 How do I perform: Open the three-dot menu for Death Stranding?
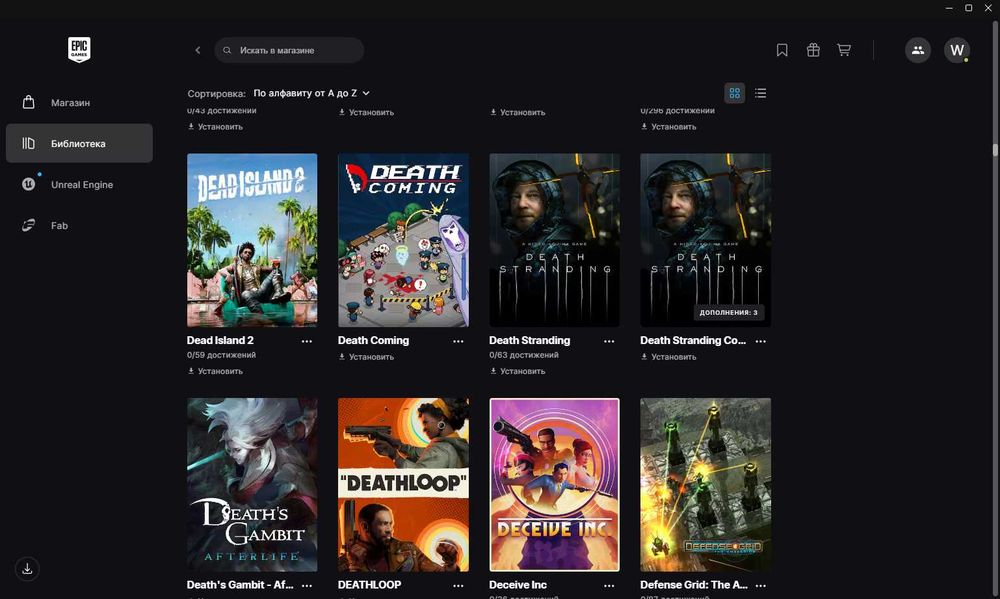[609, 341]
